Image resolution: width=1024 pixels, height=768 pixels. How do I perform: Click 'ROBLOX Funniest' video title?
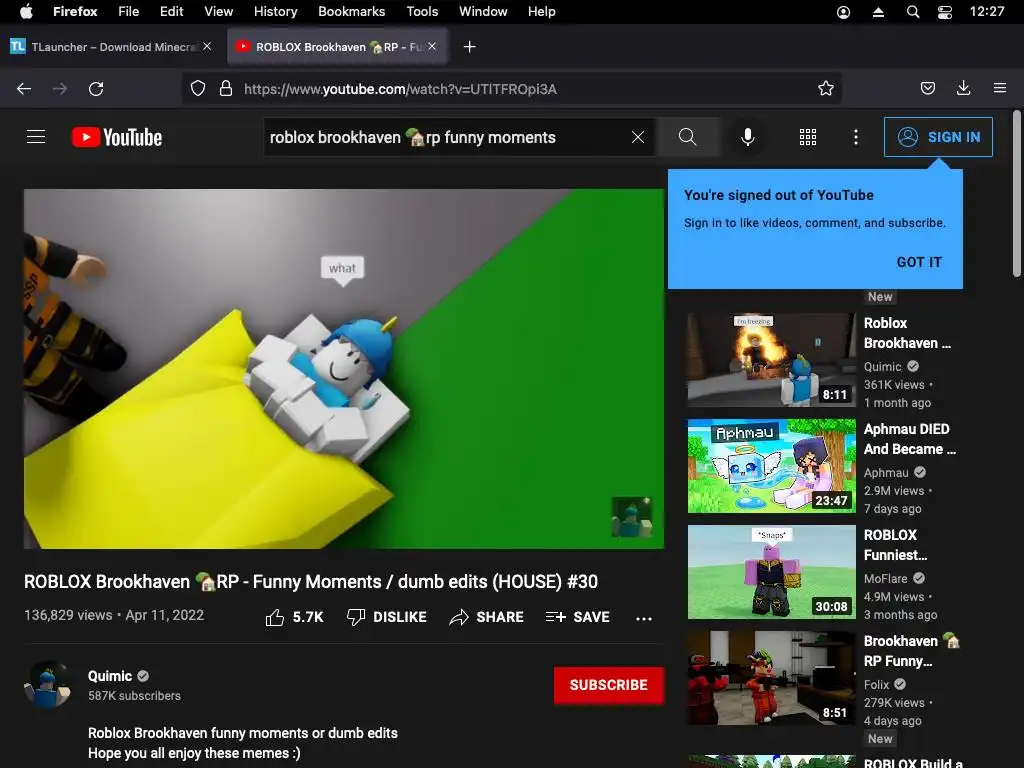(x=895, y=545)
